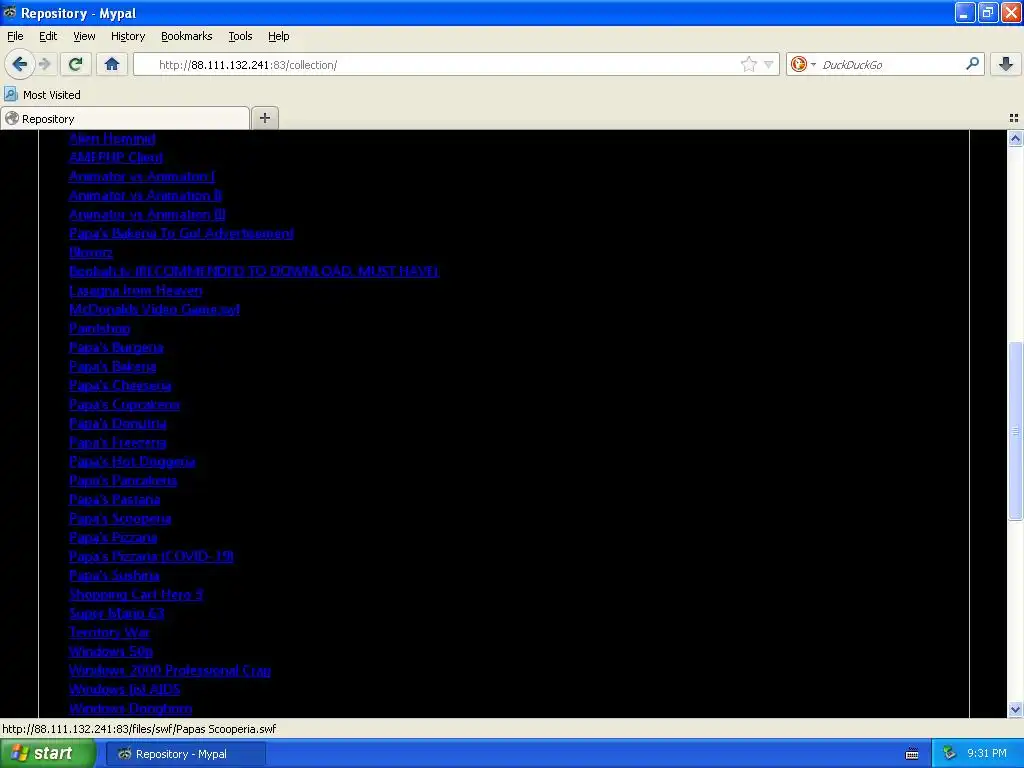Open the AMFPHP Client link
Image resolution: width=1024 pixels, height=768 pixels.
[x=116, y=157]
